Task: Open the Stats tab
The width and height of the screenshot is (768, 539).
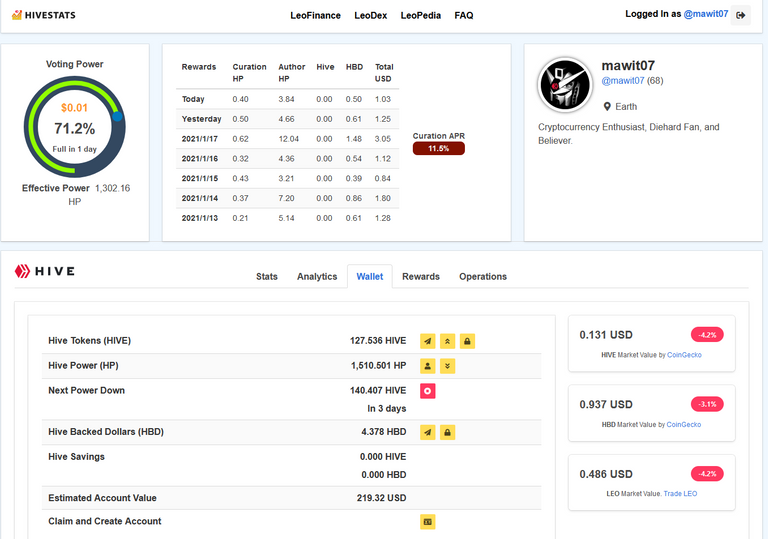Action: pyautogui.click(x=267, y=276)
